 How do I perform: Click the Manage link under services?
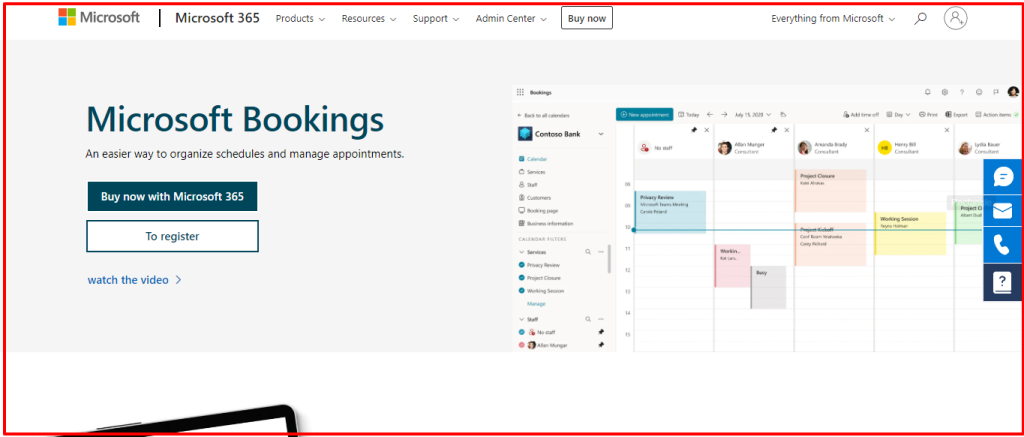coord(536,304)
